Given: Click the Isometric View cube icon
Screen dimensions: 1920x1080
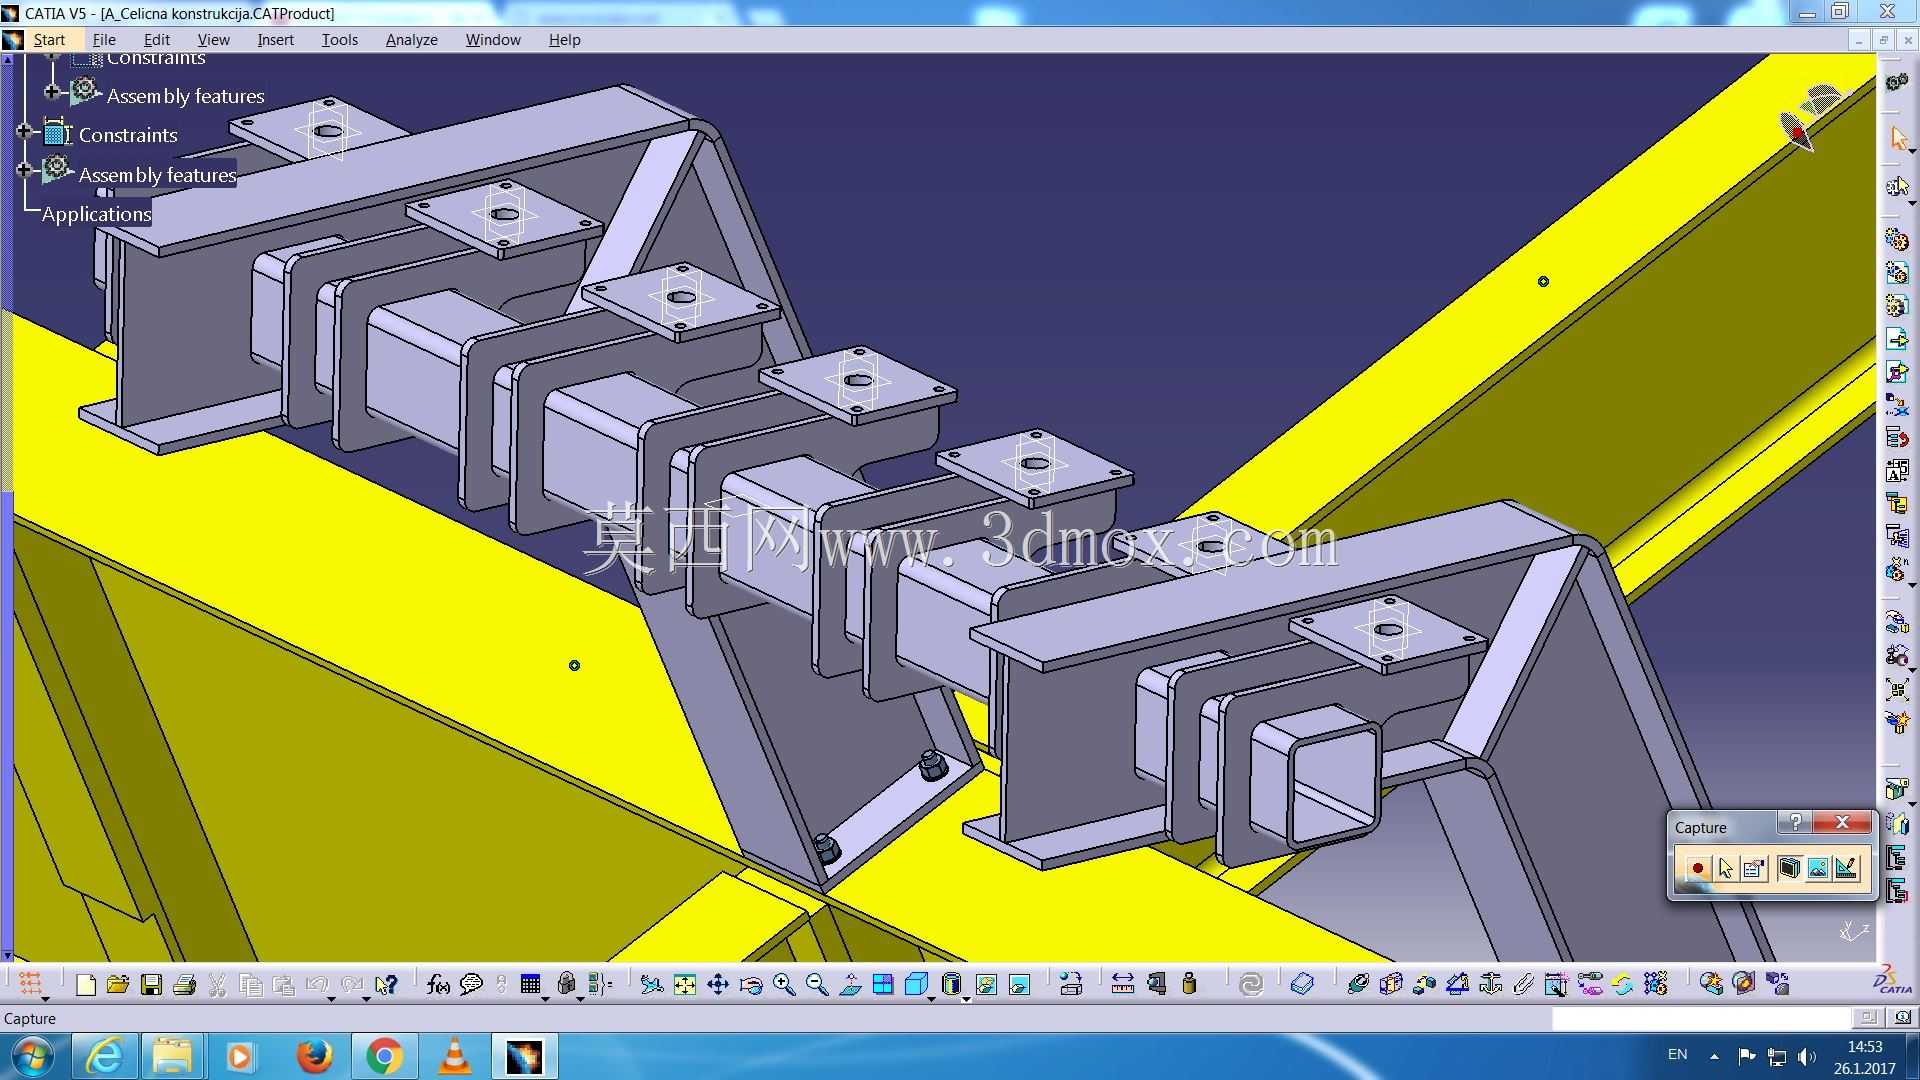Looking at the screenshot, I should (x=916, y=984).
